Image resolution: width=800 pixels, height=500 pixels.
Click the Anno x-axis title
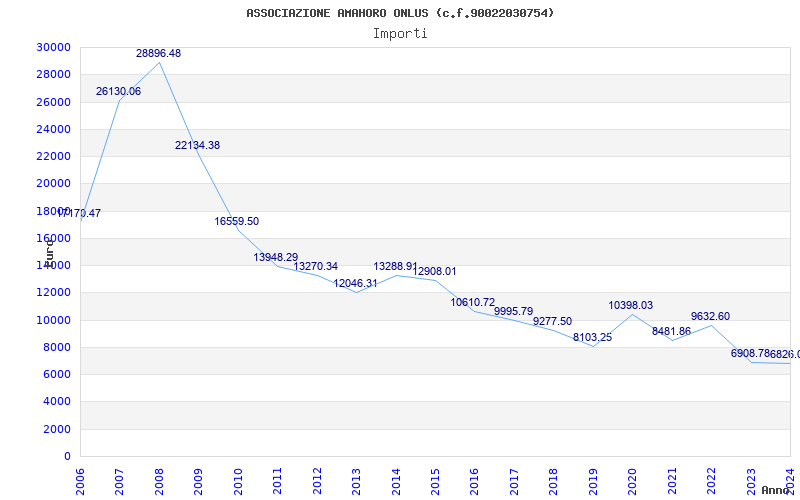[775, 490]
